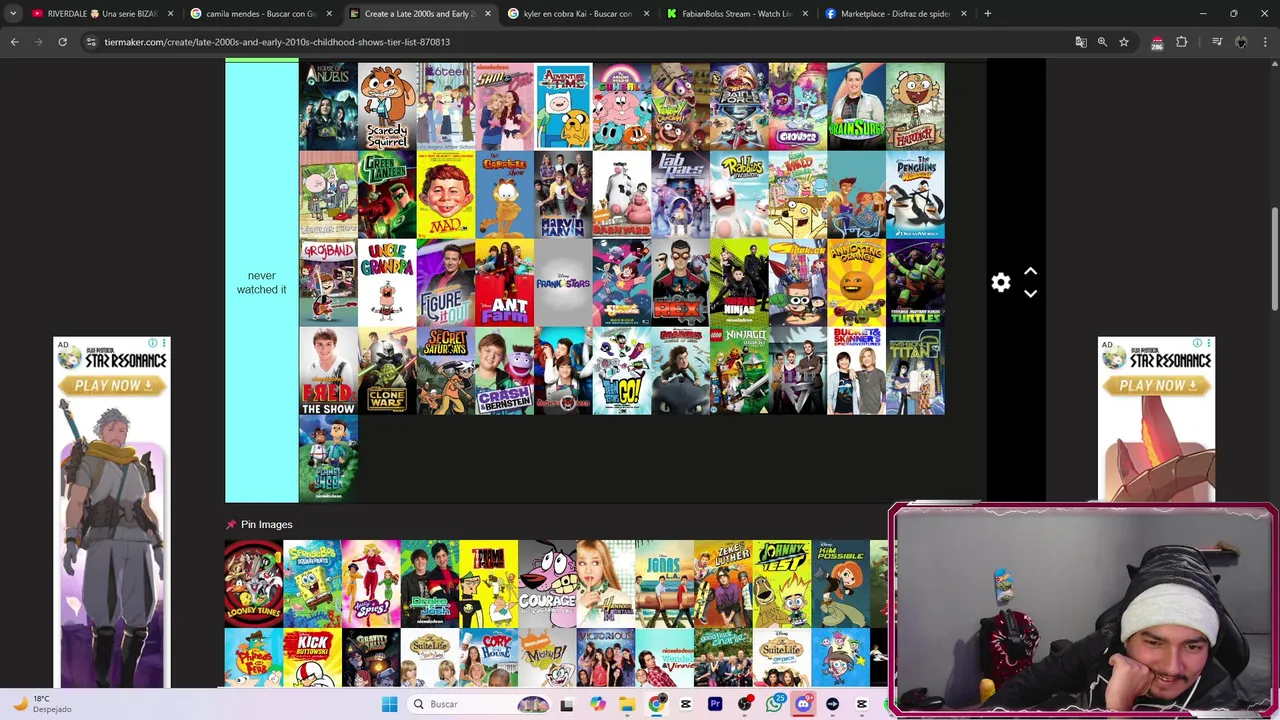Open Discord from taskbar

pos(803,704)
